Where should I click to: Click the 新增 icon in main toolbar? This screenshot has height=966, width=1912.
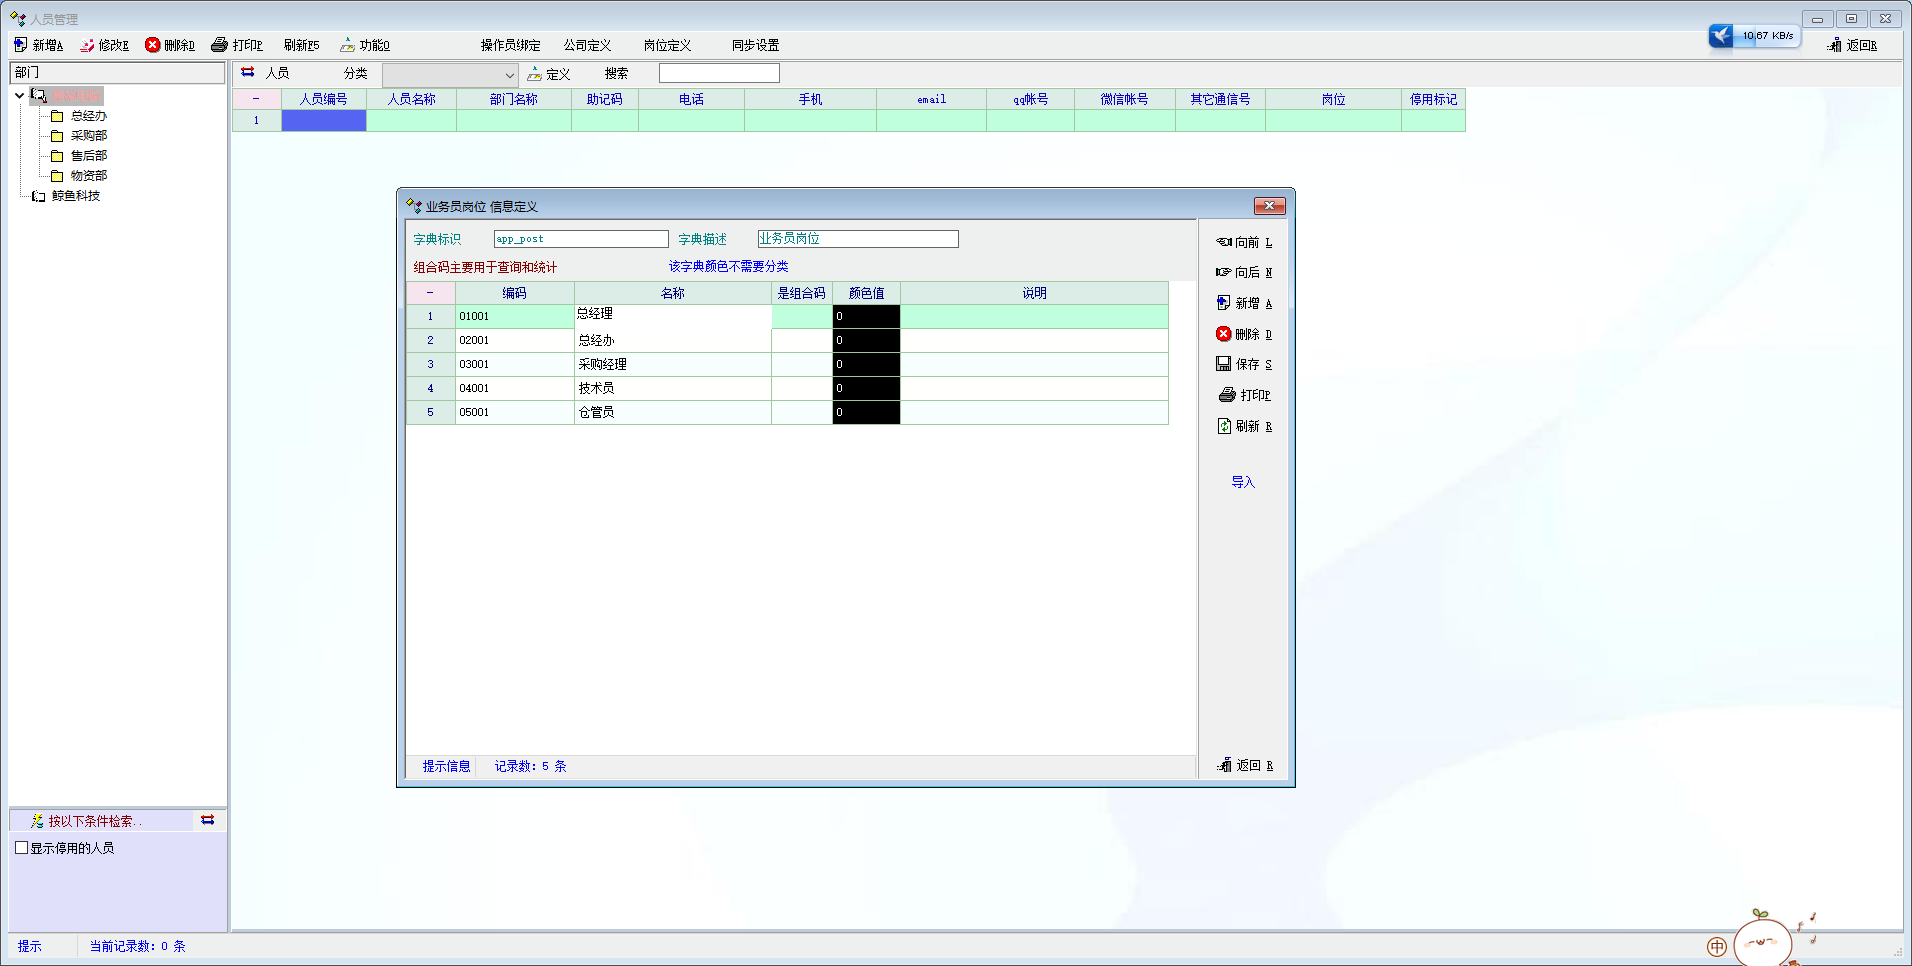(x=20, y=45)
